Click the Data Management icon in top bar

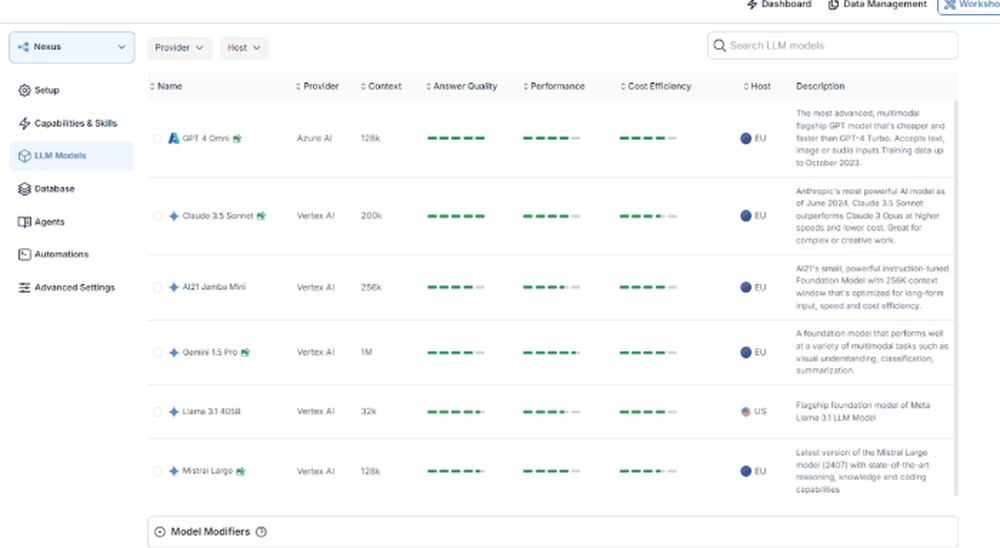click(833, 4)
